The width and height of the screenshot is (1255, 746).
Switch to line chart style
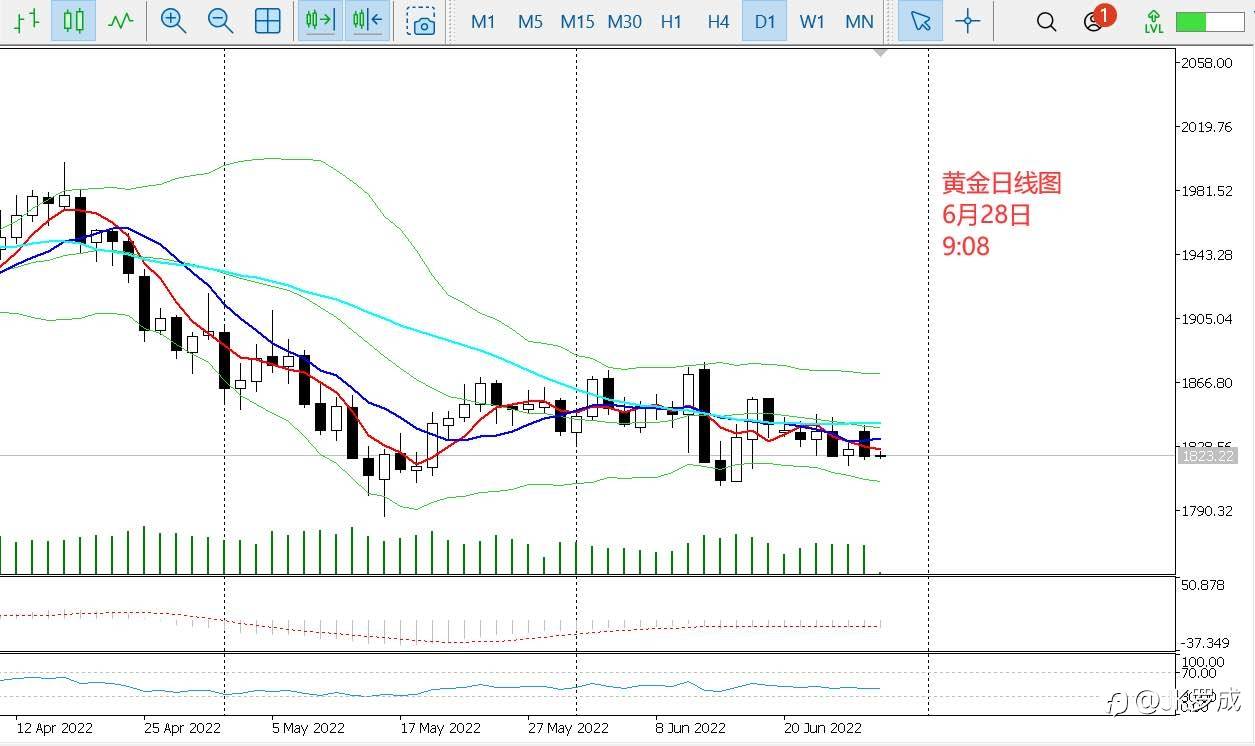[121, 21]
